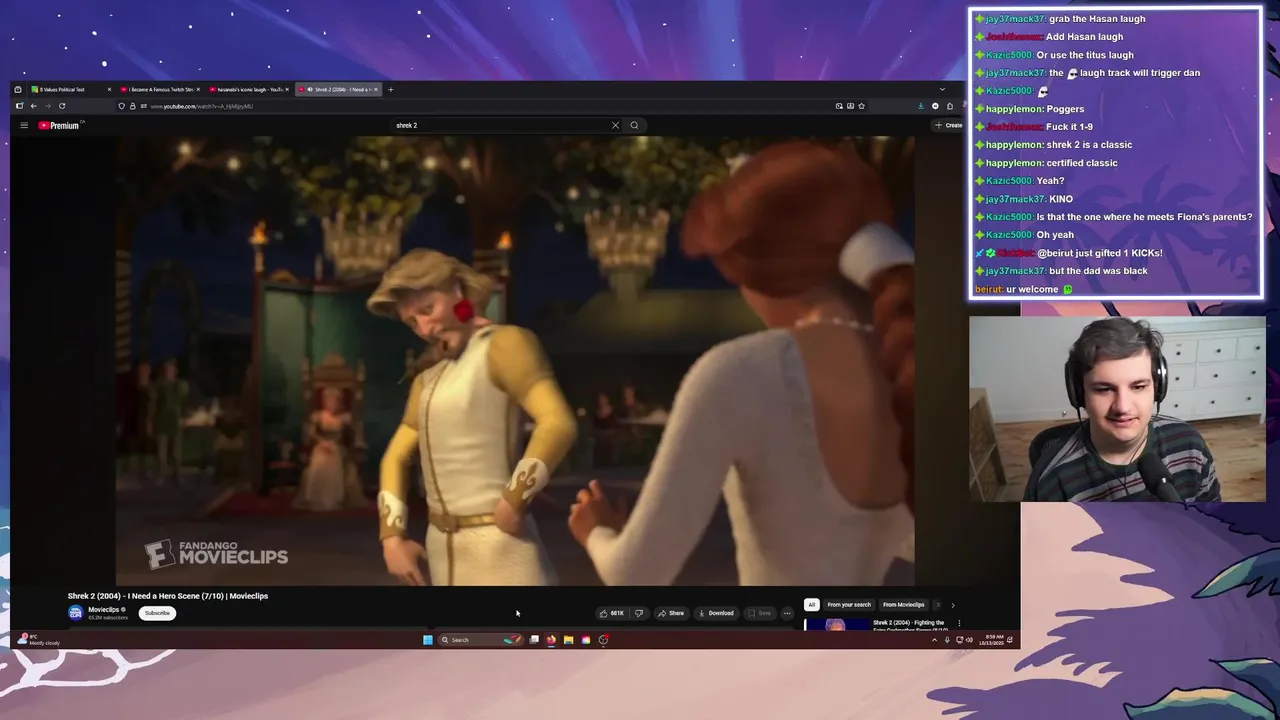Open the Firefox-style browser taskbar icon

pos(551,640)
